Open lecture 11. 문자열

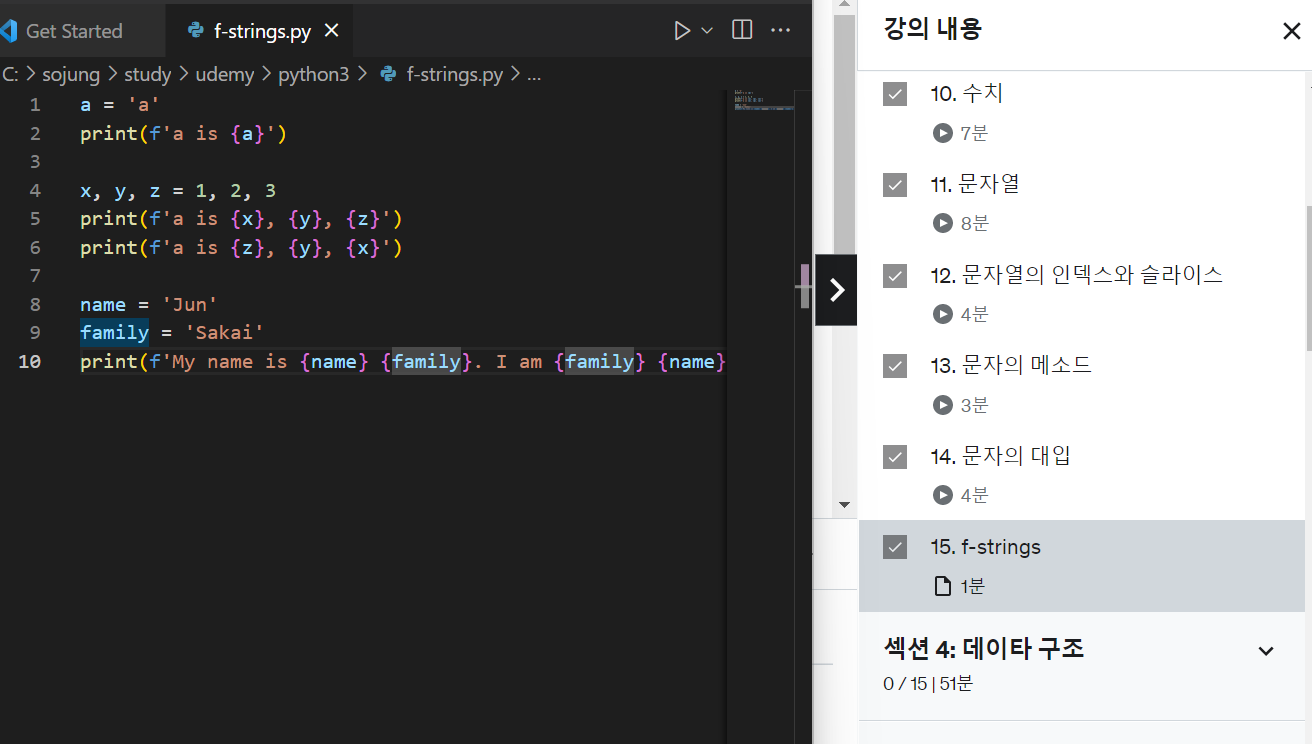tap(974, 185)
